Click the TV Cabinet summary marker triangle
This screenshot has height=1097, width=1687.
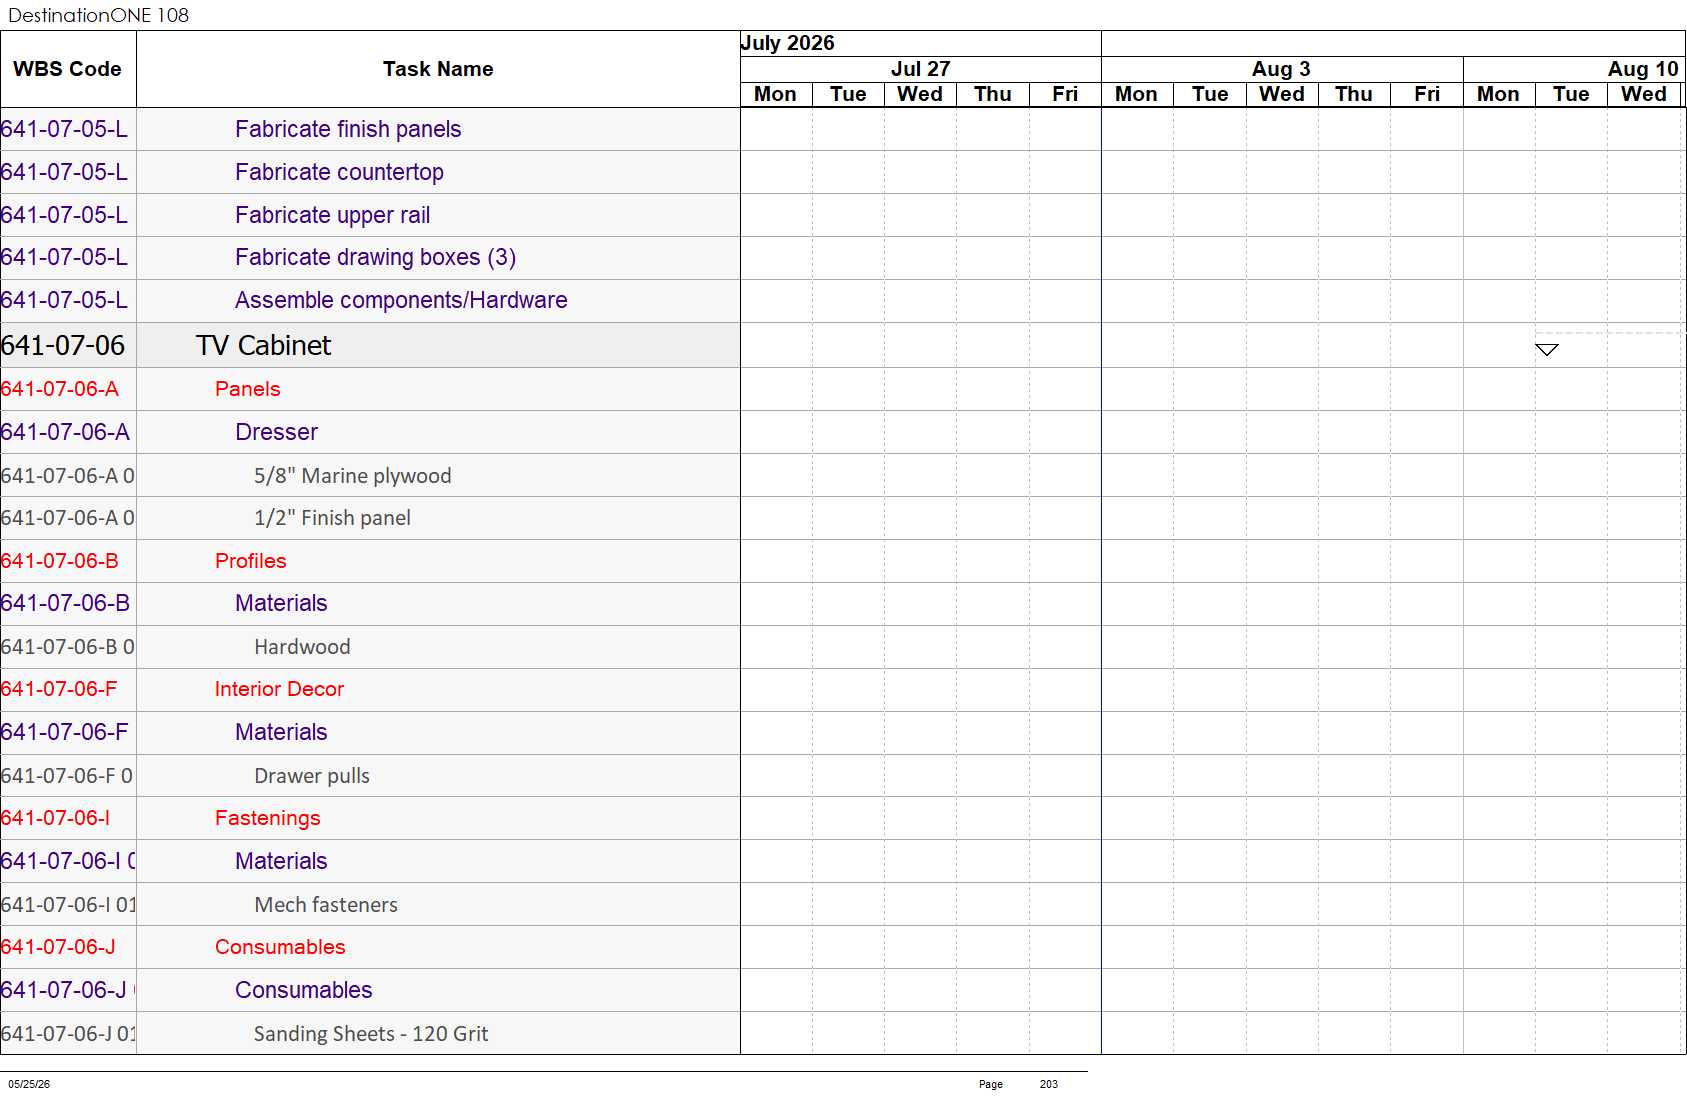pos(1546,349)
